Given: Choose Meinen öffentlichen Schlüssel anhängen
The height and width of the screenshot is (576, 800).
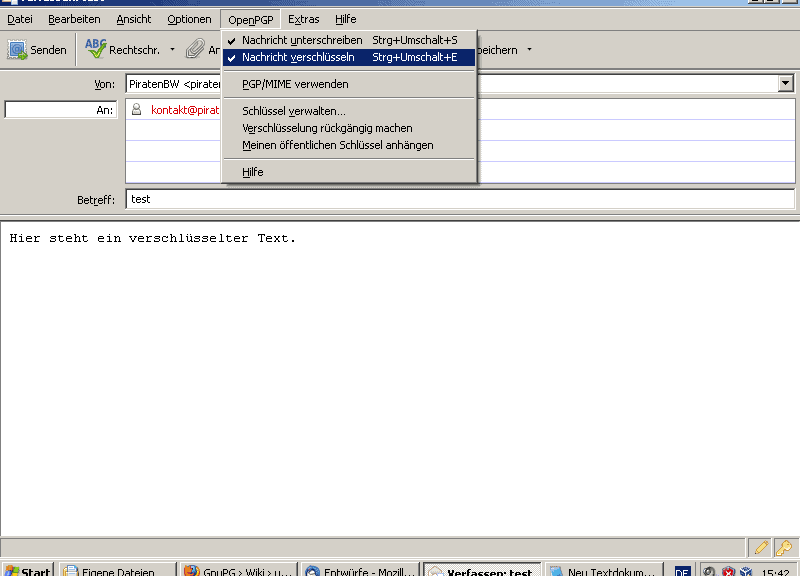Looking at the screenshot, I should coord(349,145).
